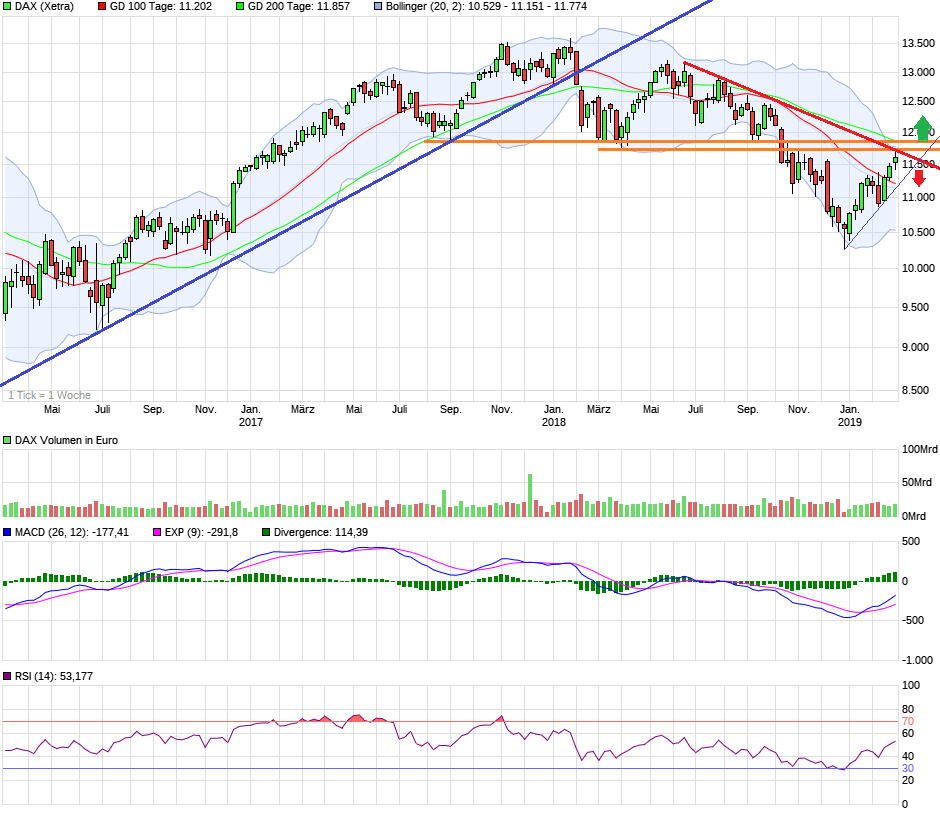Click the red 70 RSI threshold label
The width and height of the screenshot is (940, 814).
[x=908, y=722]
